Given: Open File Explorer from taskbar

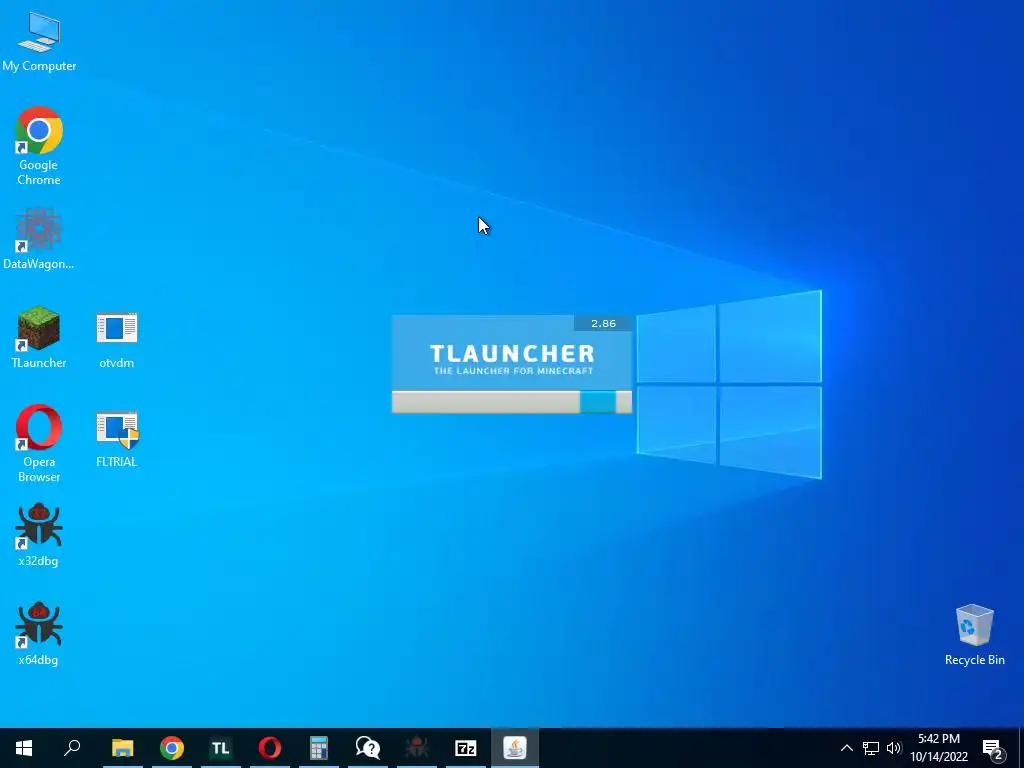Looking at the screenshot, I should click(x=122, y=748).
